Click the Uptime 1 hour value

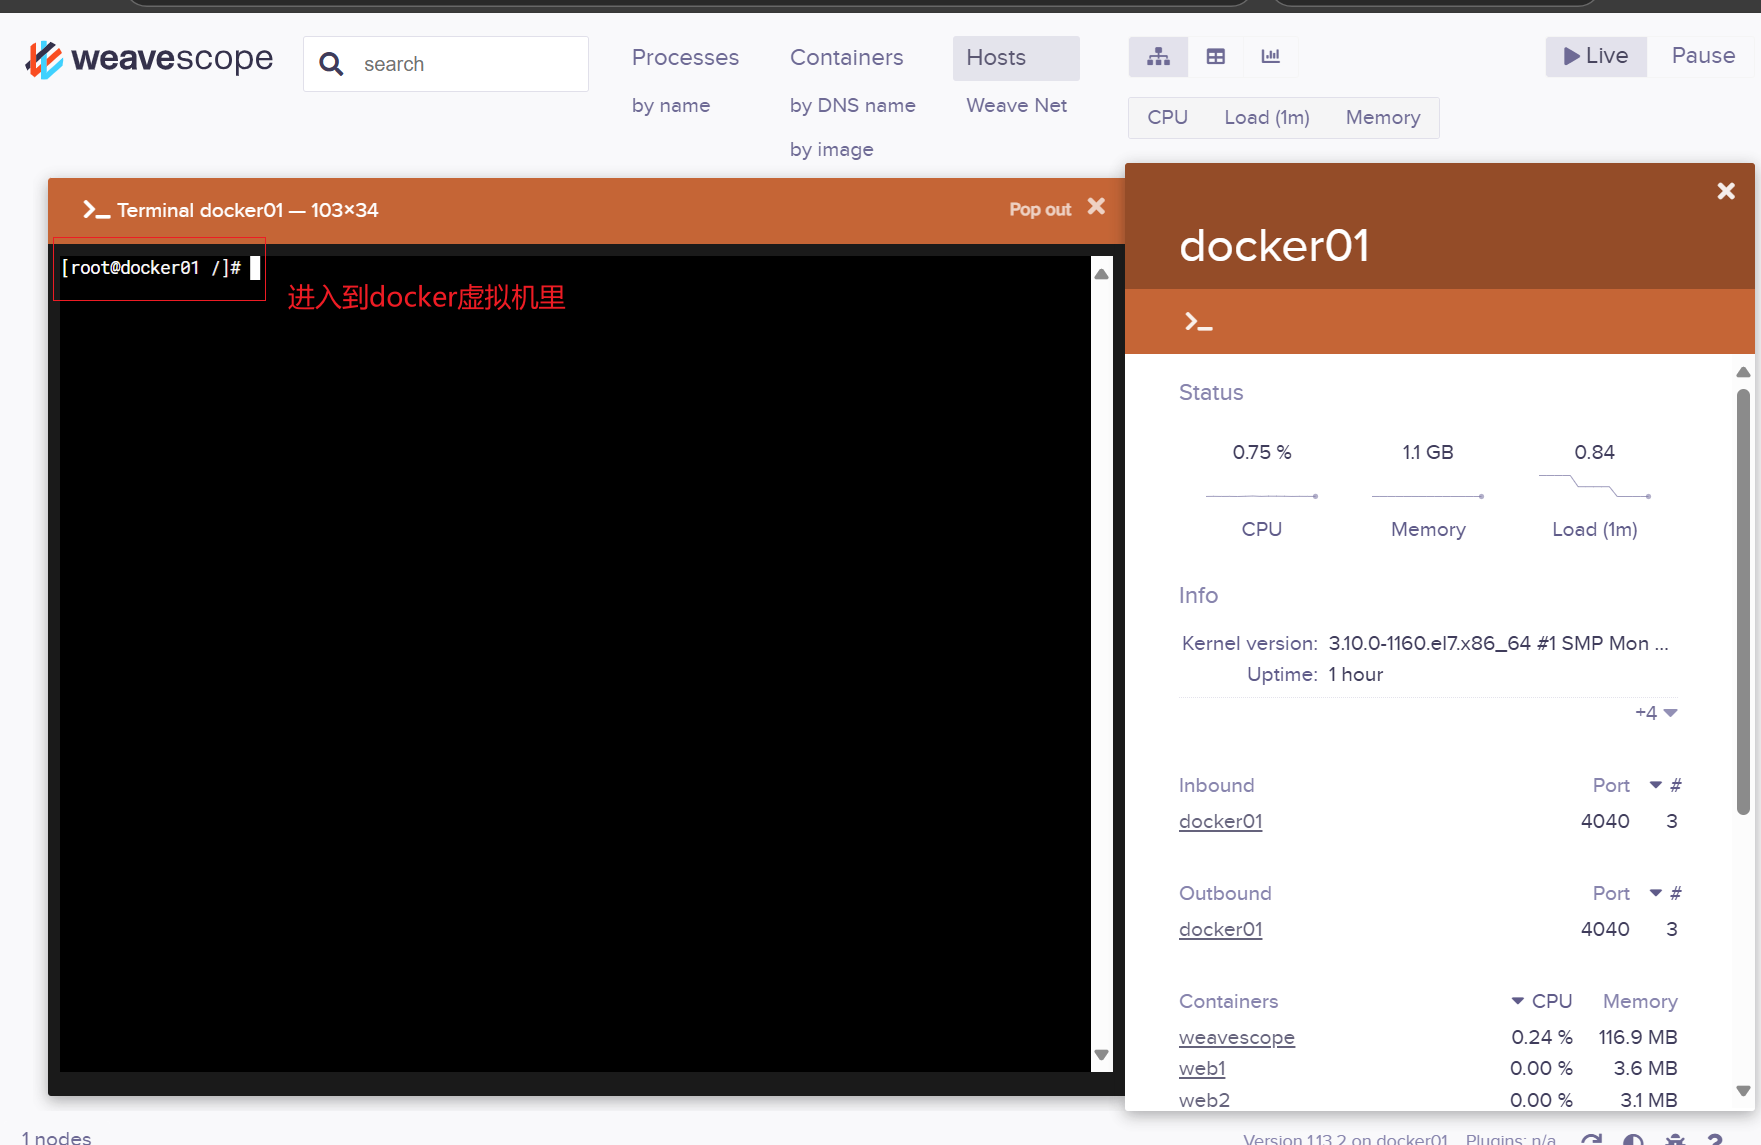point(1355,674)
